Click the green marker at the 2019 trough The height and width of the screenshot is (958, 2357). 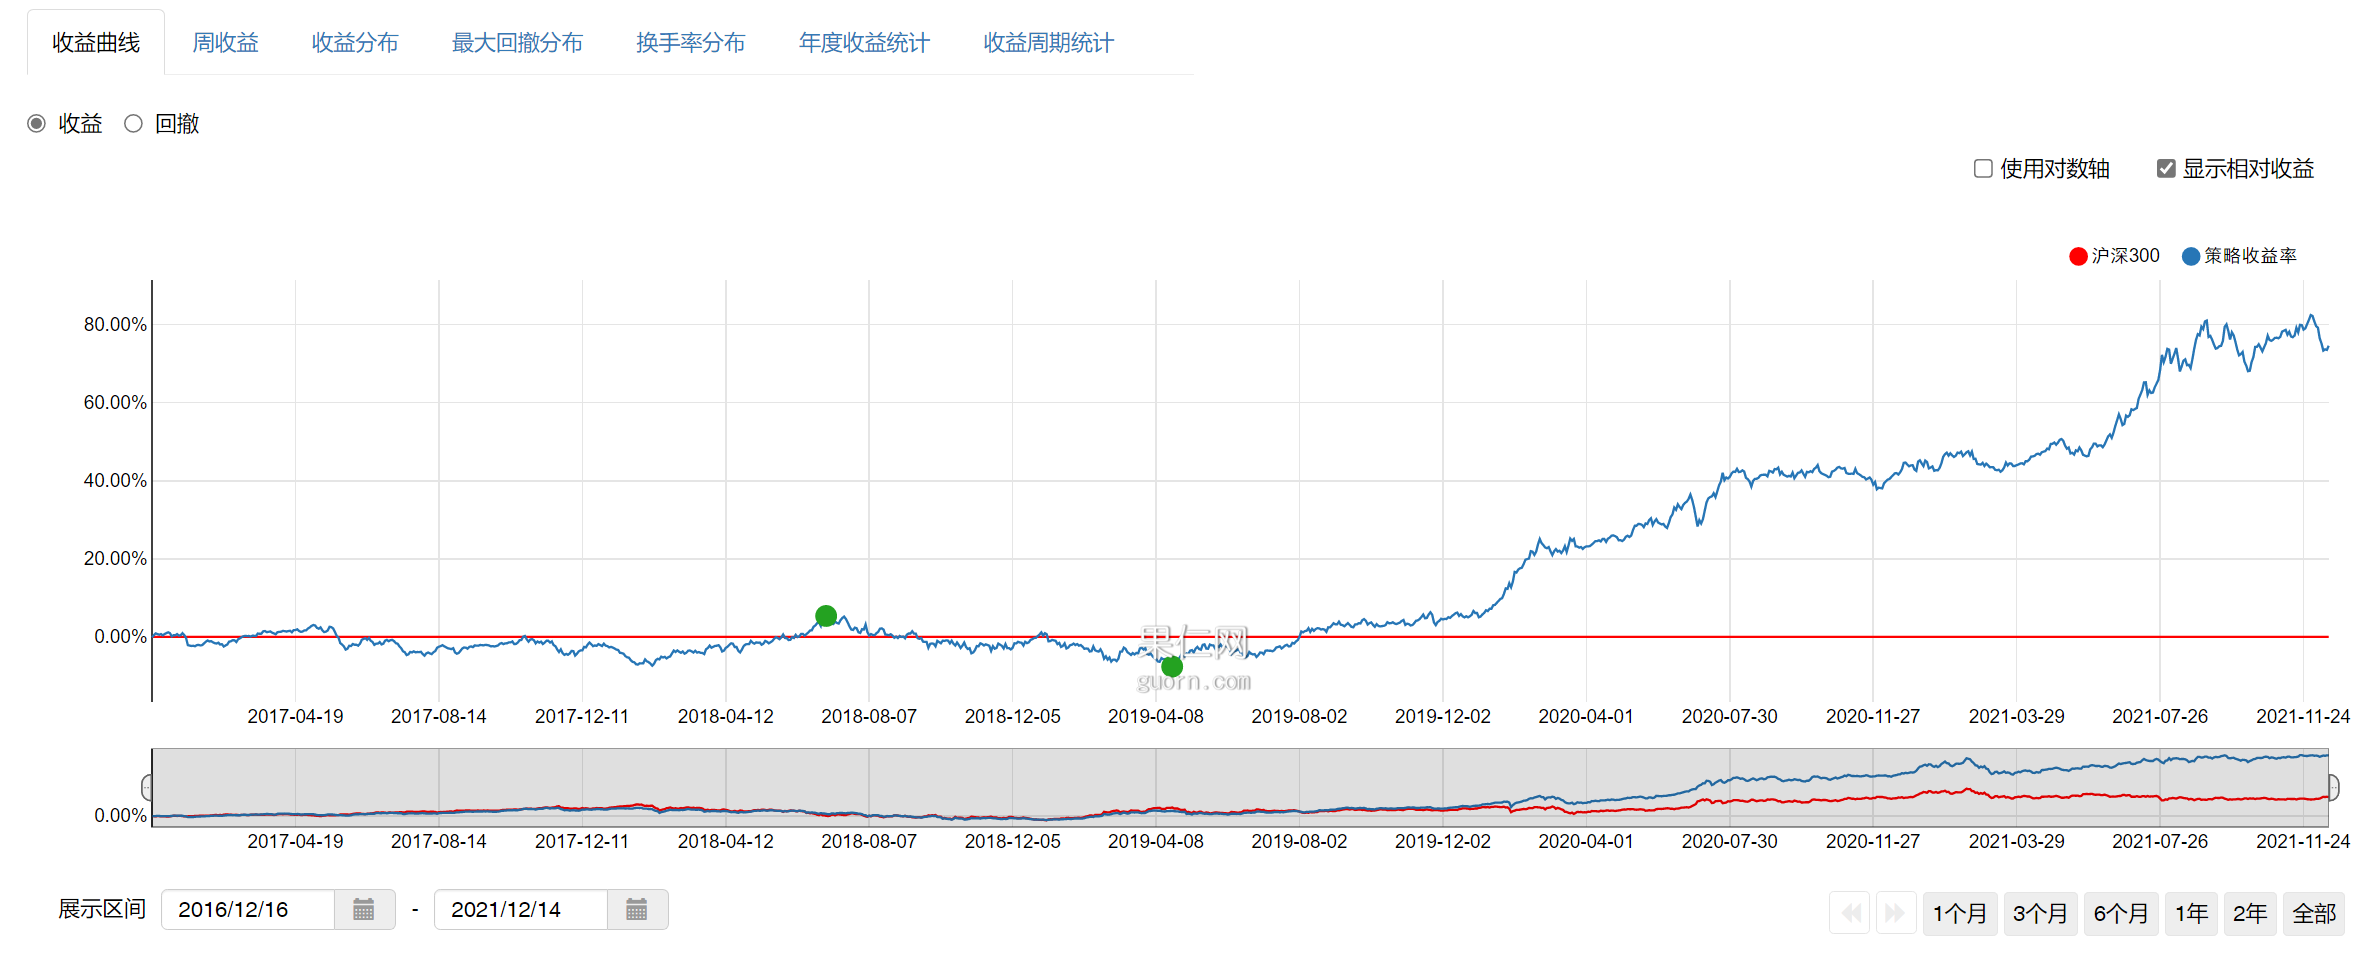(x=1172, y=666)
